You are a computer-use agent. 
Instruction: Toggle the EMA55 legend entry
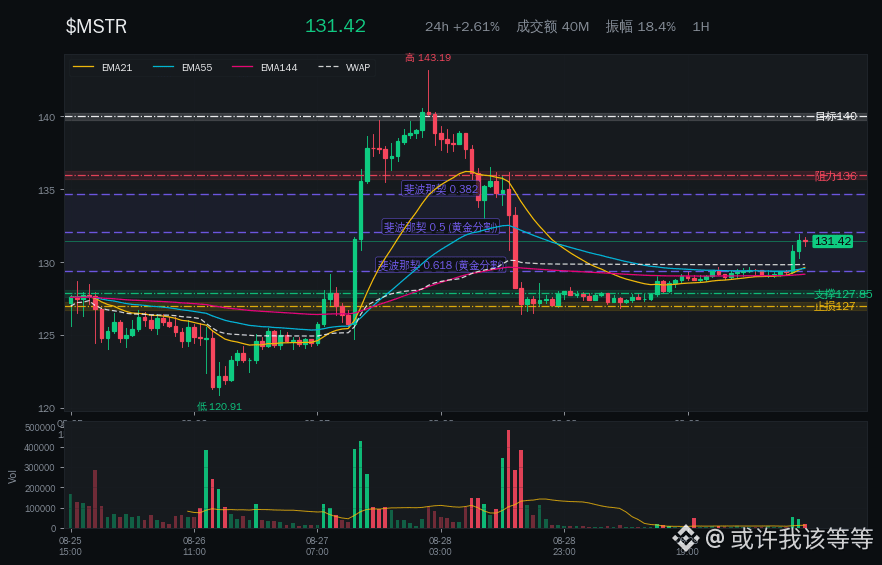[183, 68]
